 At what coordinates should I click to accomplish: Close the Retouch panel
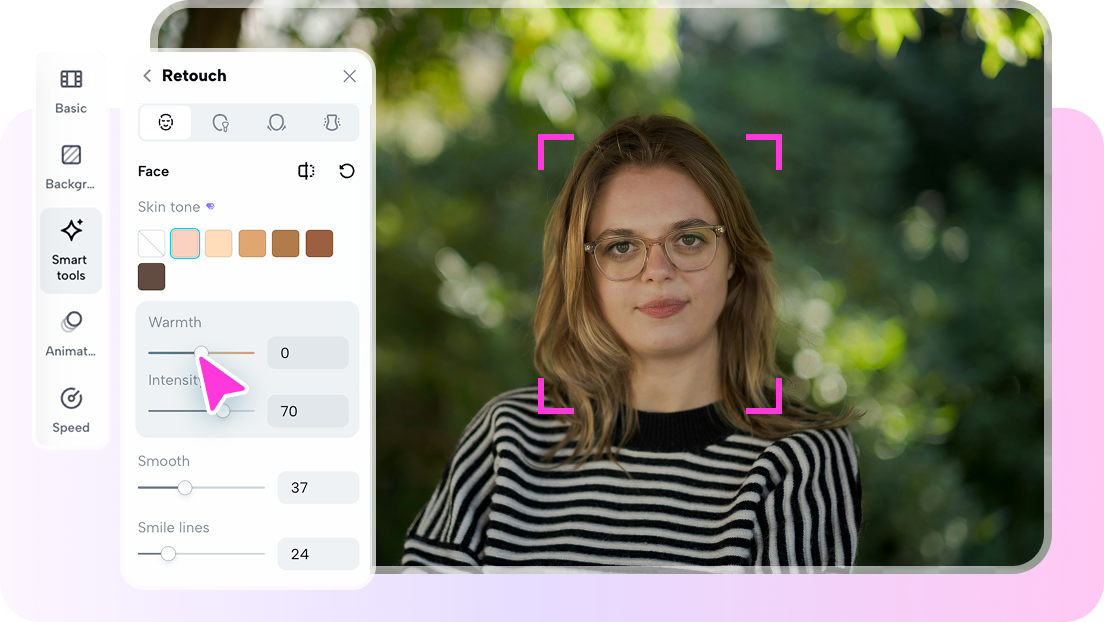coord(349,76)
